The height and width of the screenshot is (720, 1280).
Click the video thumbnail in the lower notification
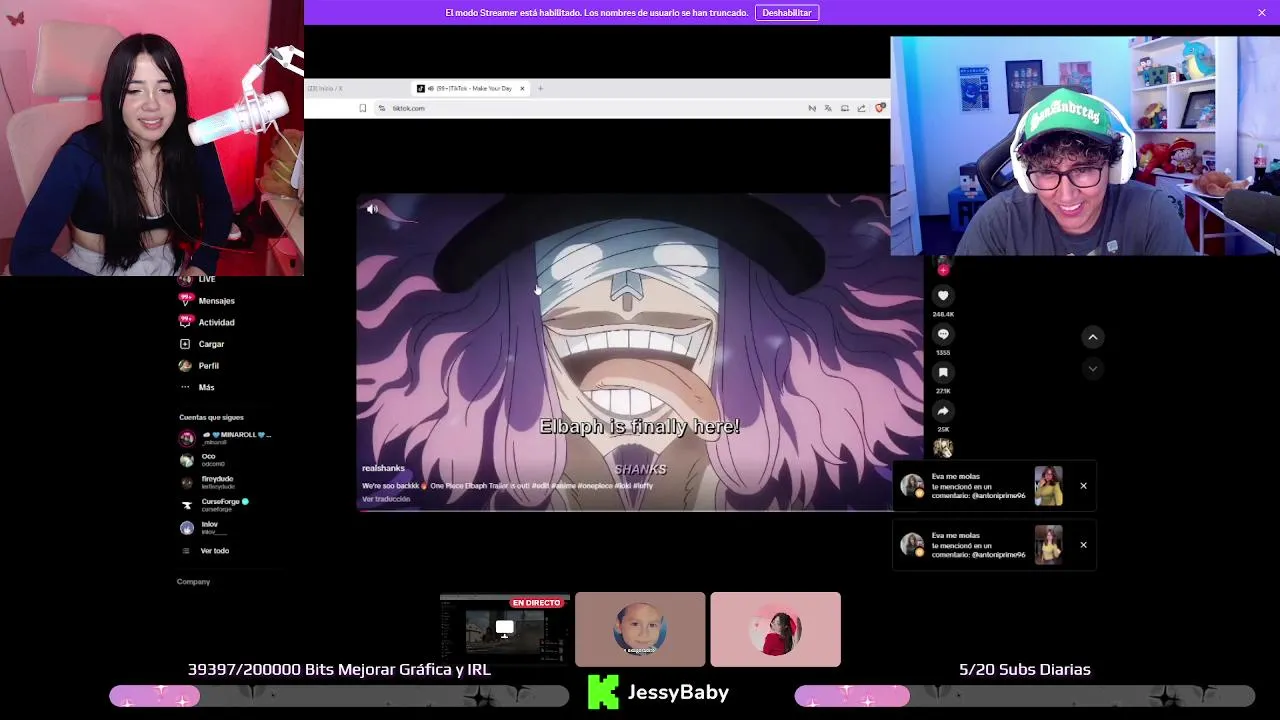(x=1048, y=545)
